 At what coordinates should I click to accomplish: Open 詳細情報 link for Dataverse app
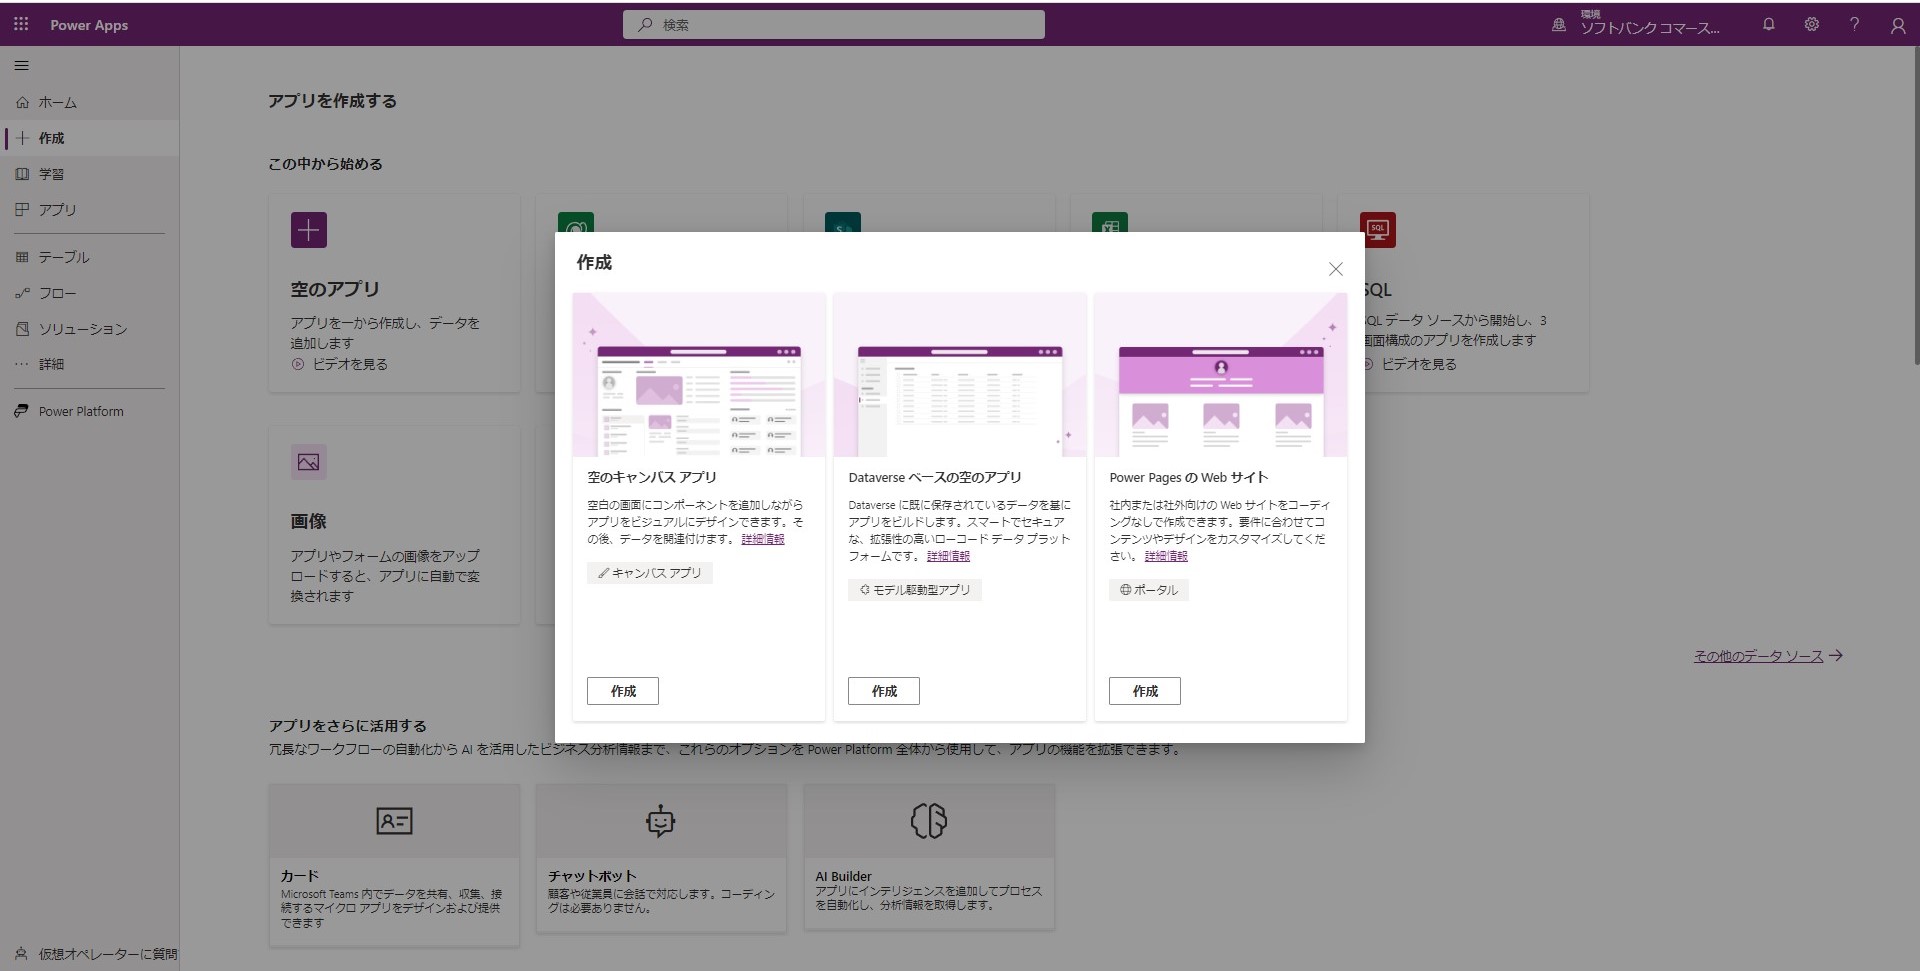(x=948, y=556)
